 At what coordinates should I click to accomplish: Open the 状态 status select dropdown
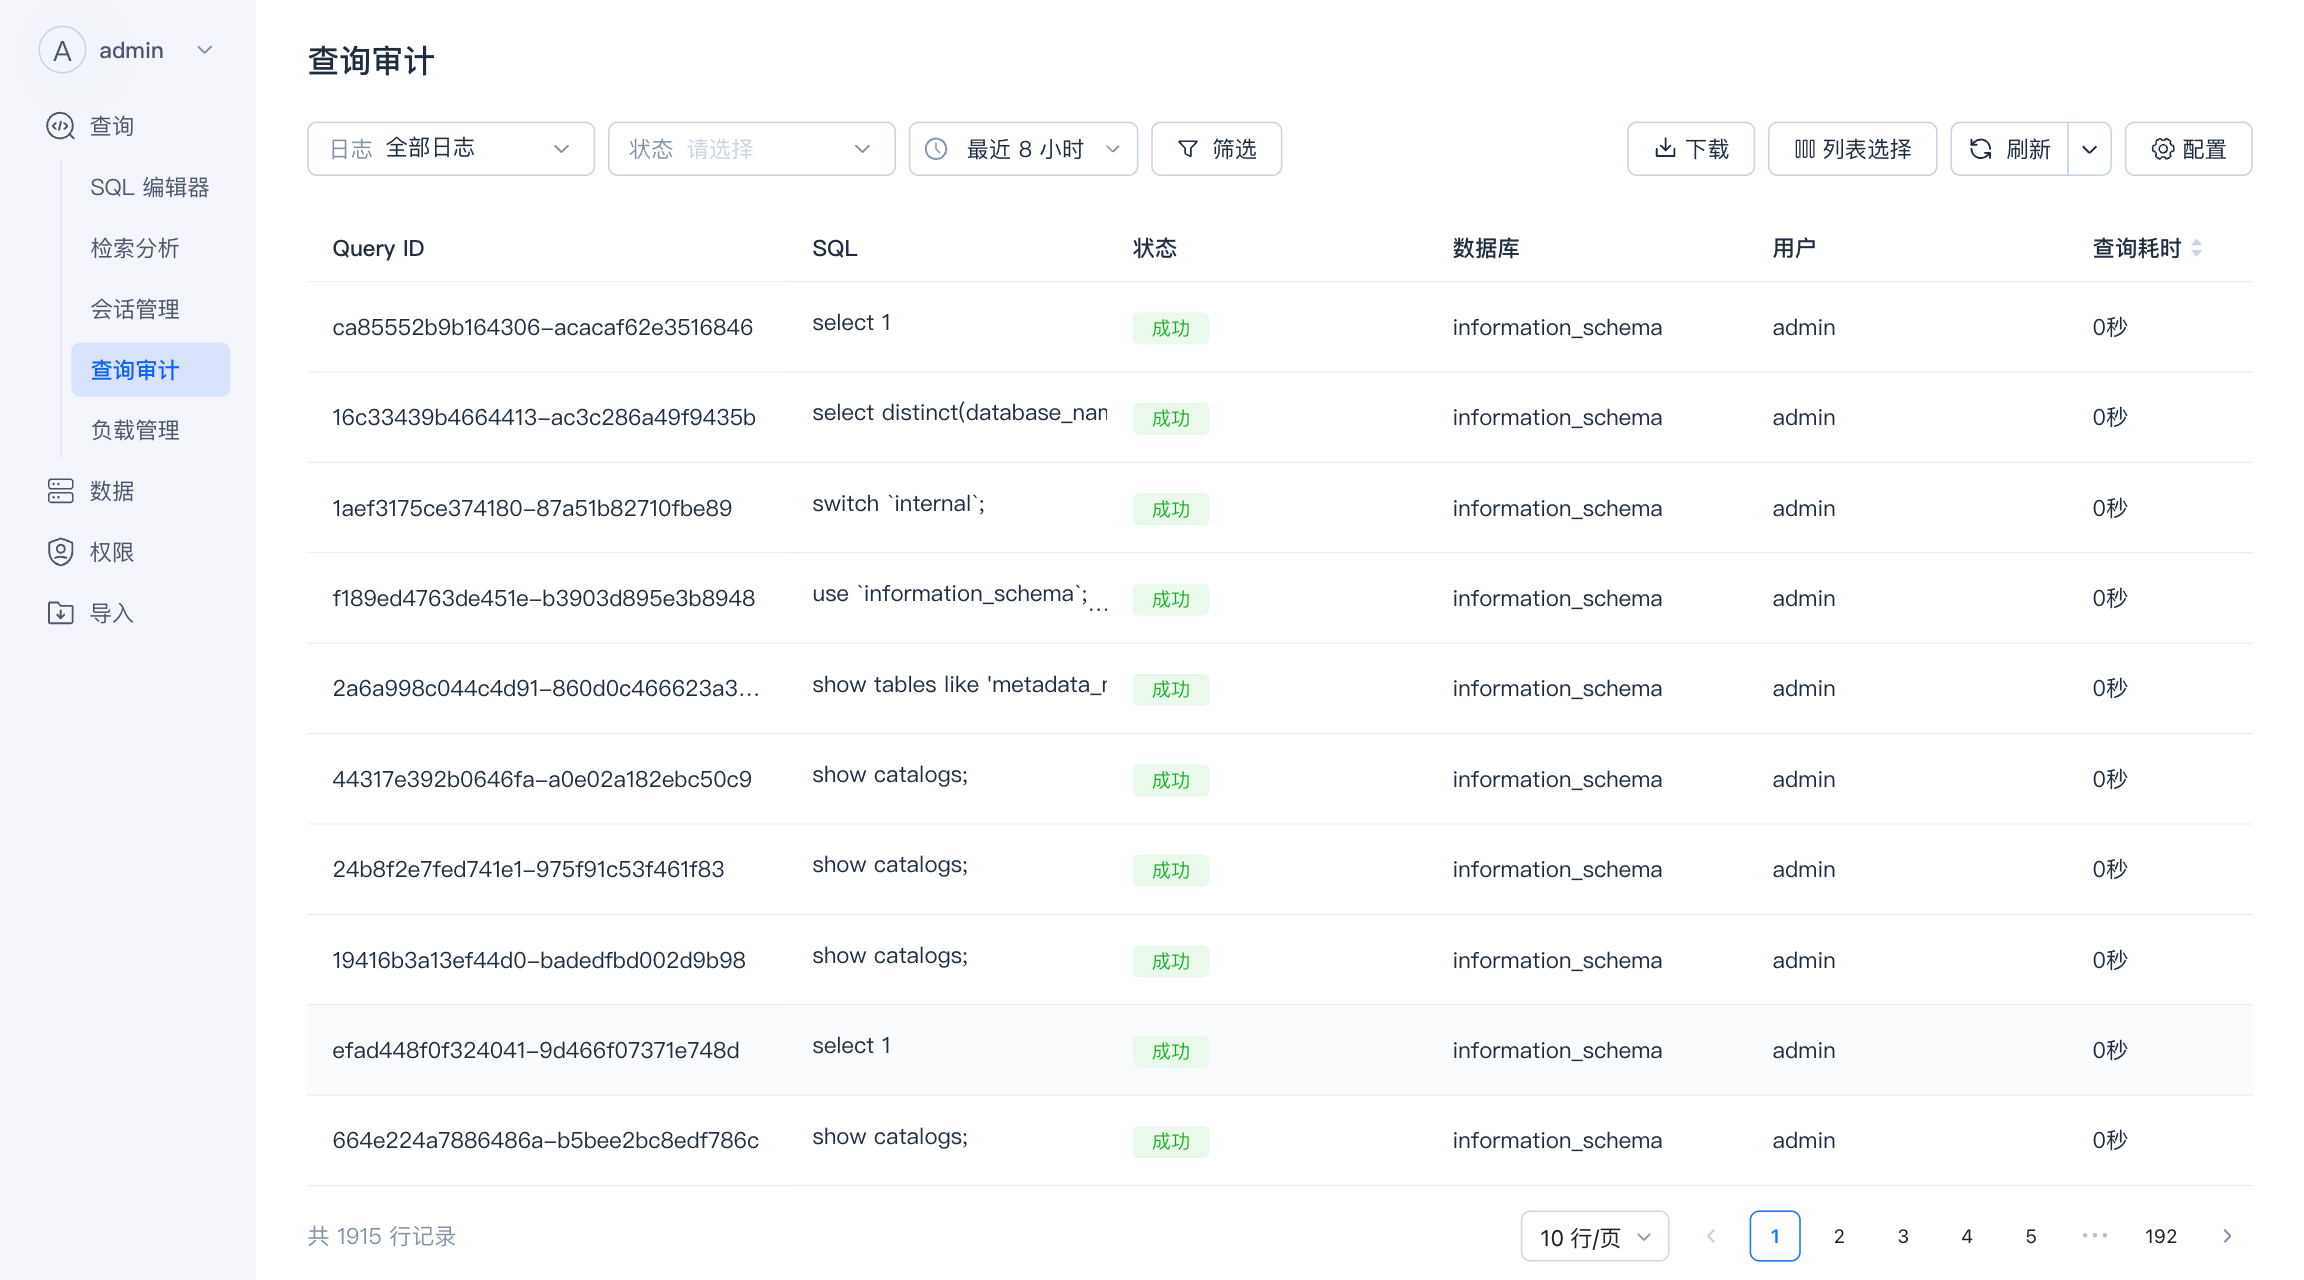(751, 149)
